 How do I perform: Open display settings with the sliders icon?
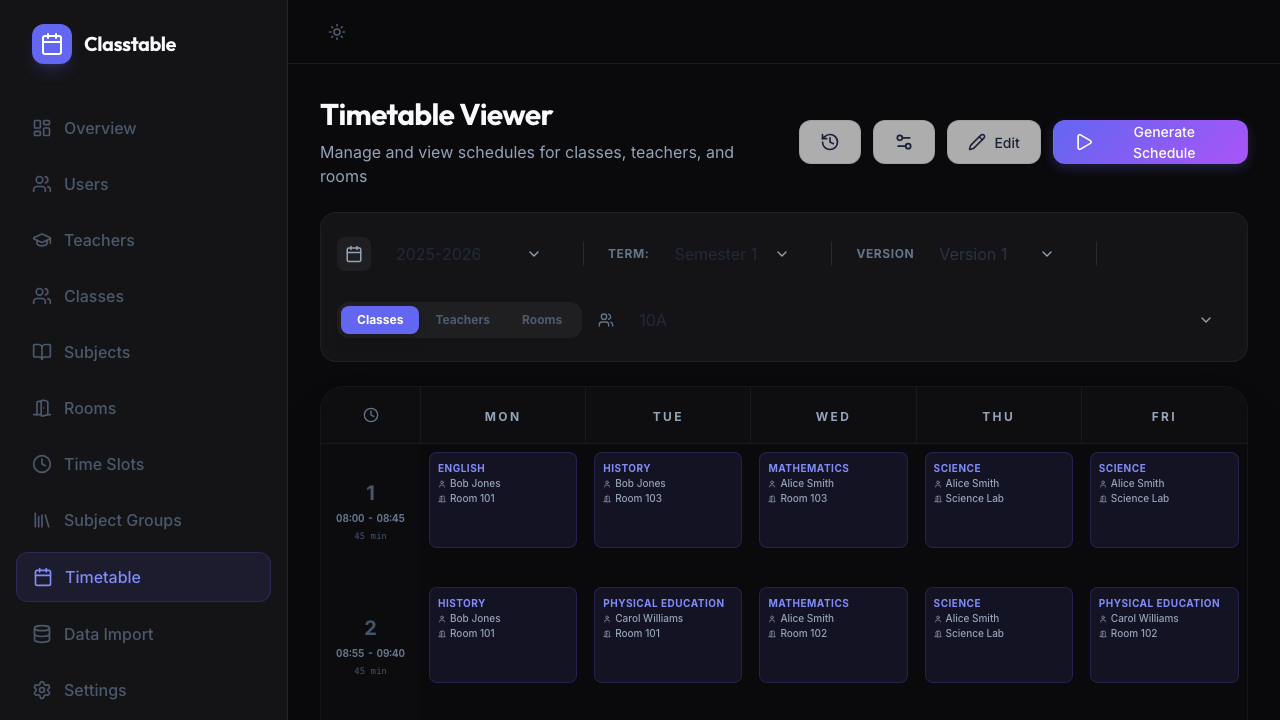pos(903,141)
